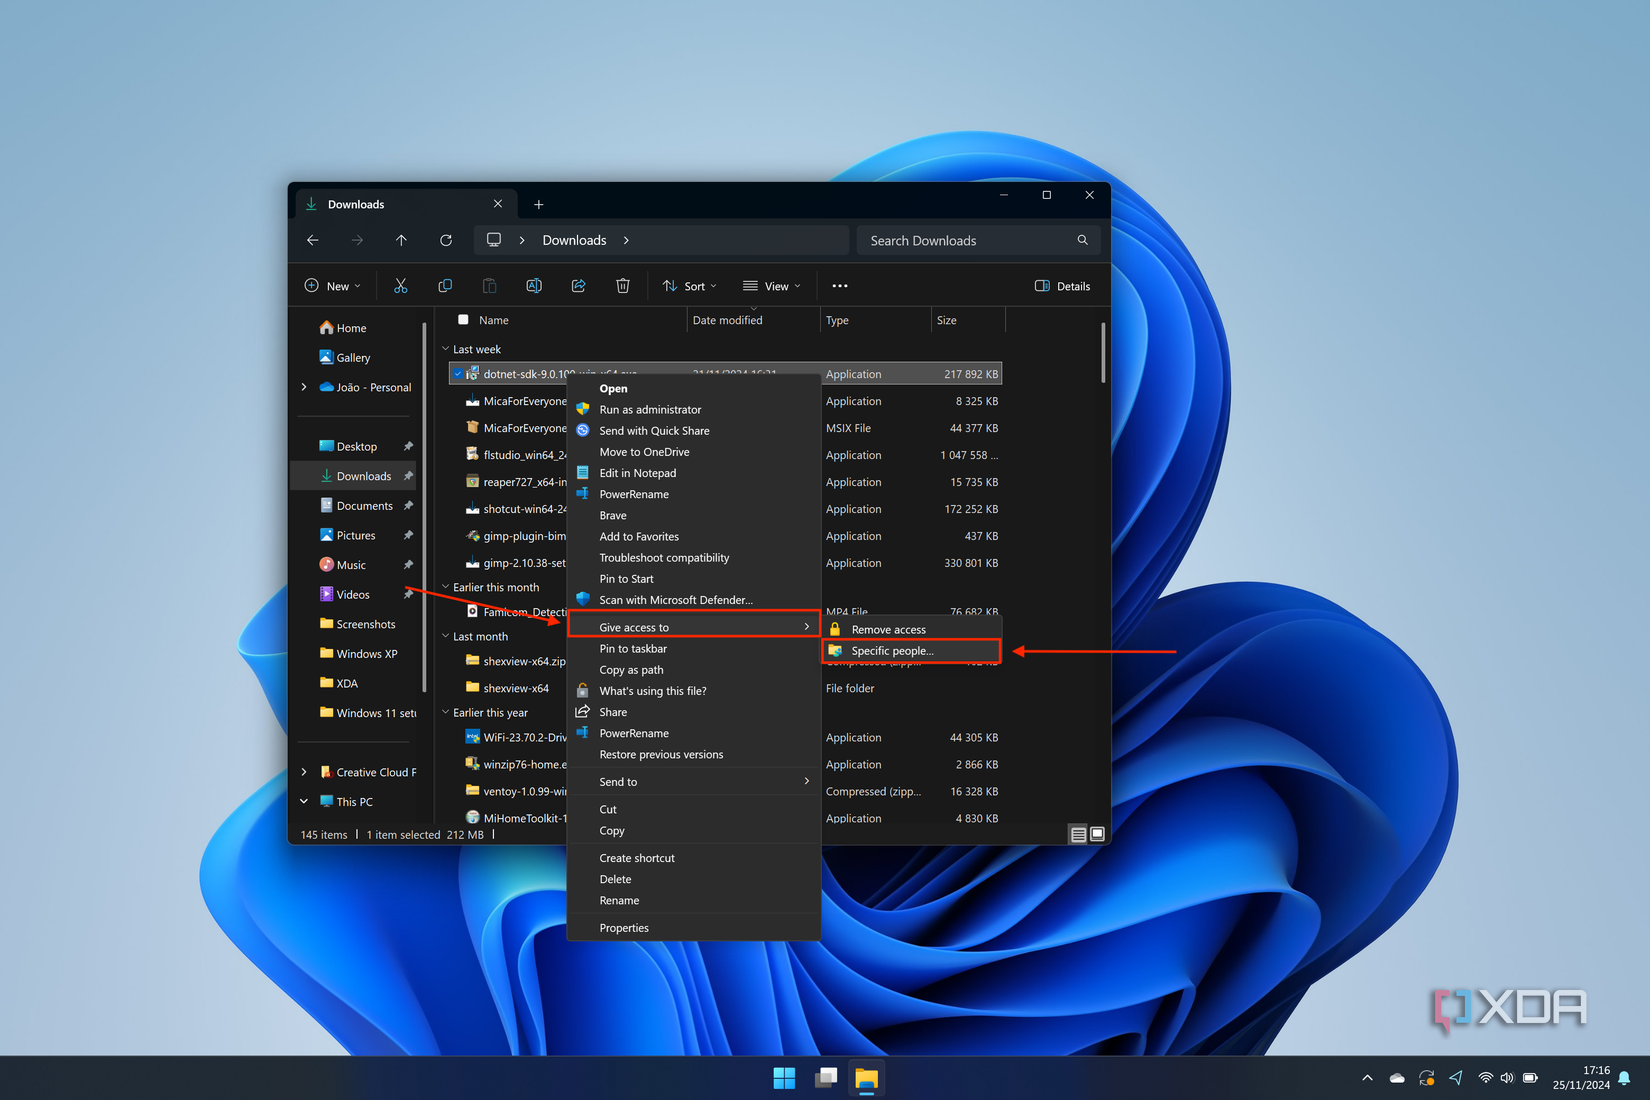The width and height of the screenshot is (1650, 1100).
Task: Open the See more ellipsis menu
Action: click(x=840, y=286)
